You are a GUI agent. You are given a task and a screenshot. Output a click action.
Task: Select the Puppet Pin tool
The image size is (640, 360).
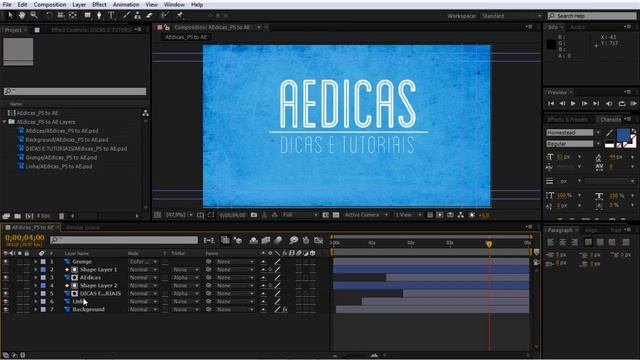(179, 16)
